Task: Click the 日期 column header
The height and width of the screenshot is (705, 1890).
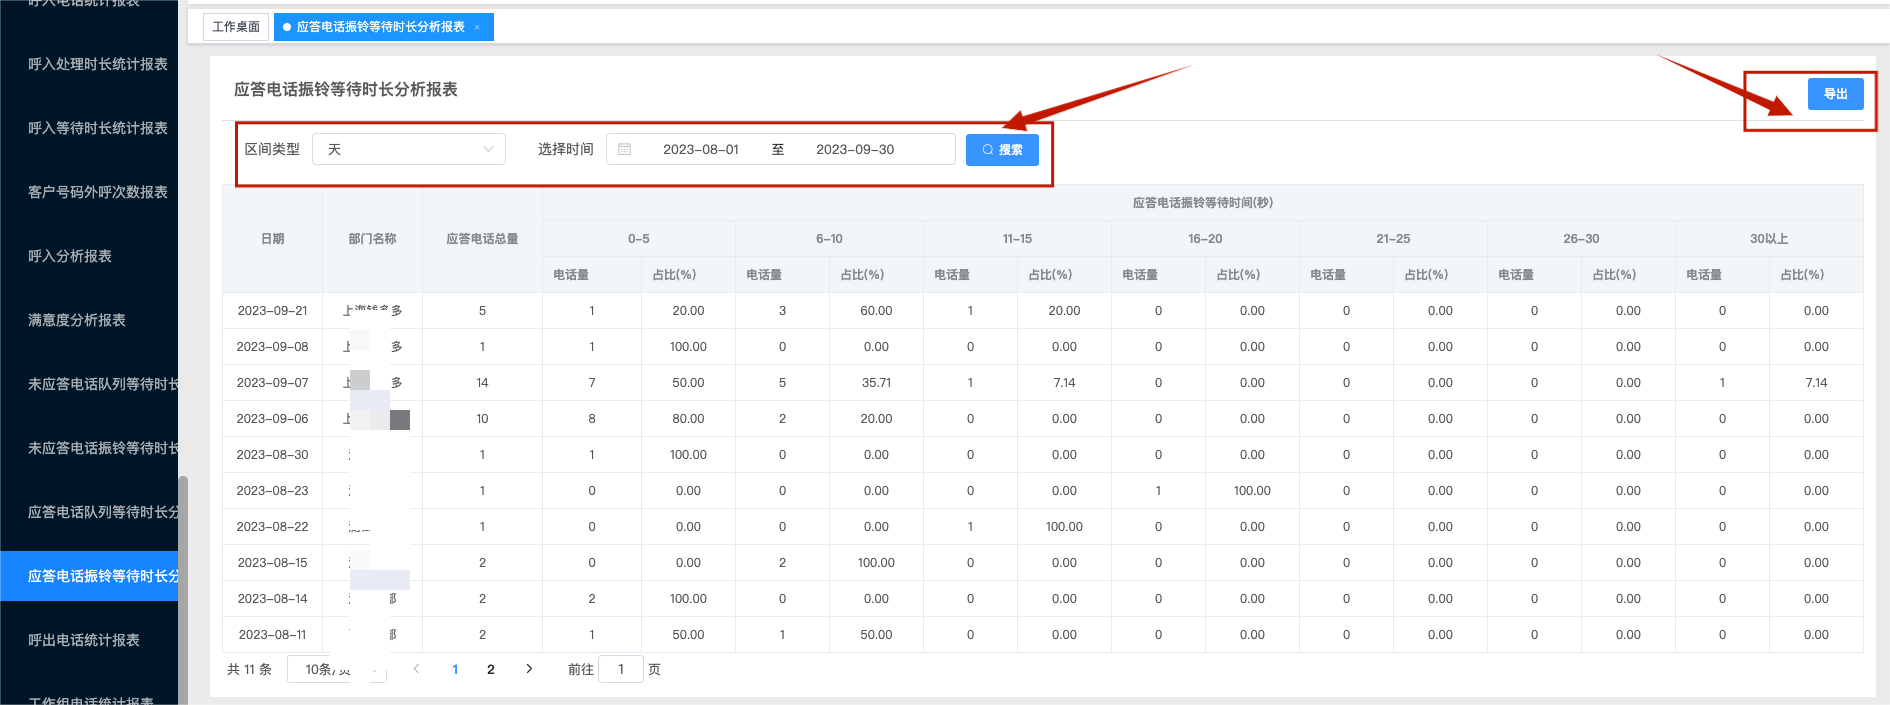Action: [x=272, y=239]
